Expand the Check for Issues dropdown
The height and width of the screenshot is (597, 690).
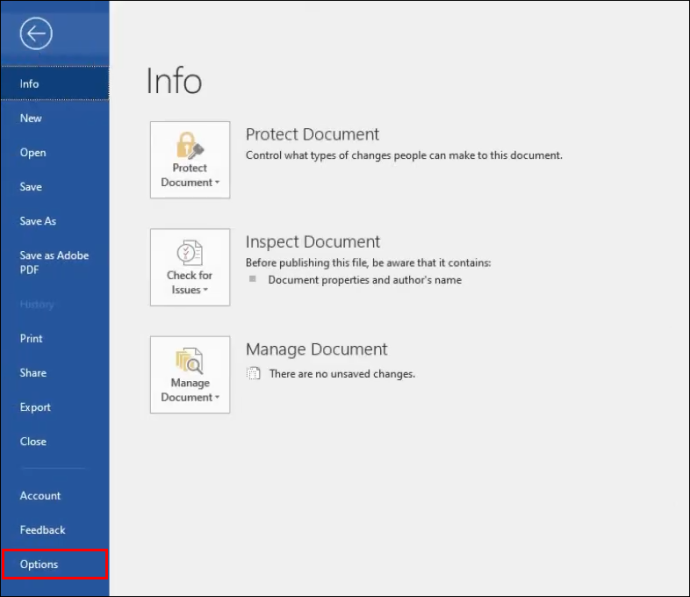click(190, 267)
